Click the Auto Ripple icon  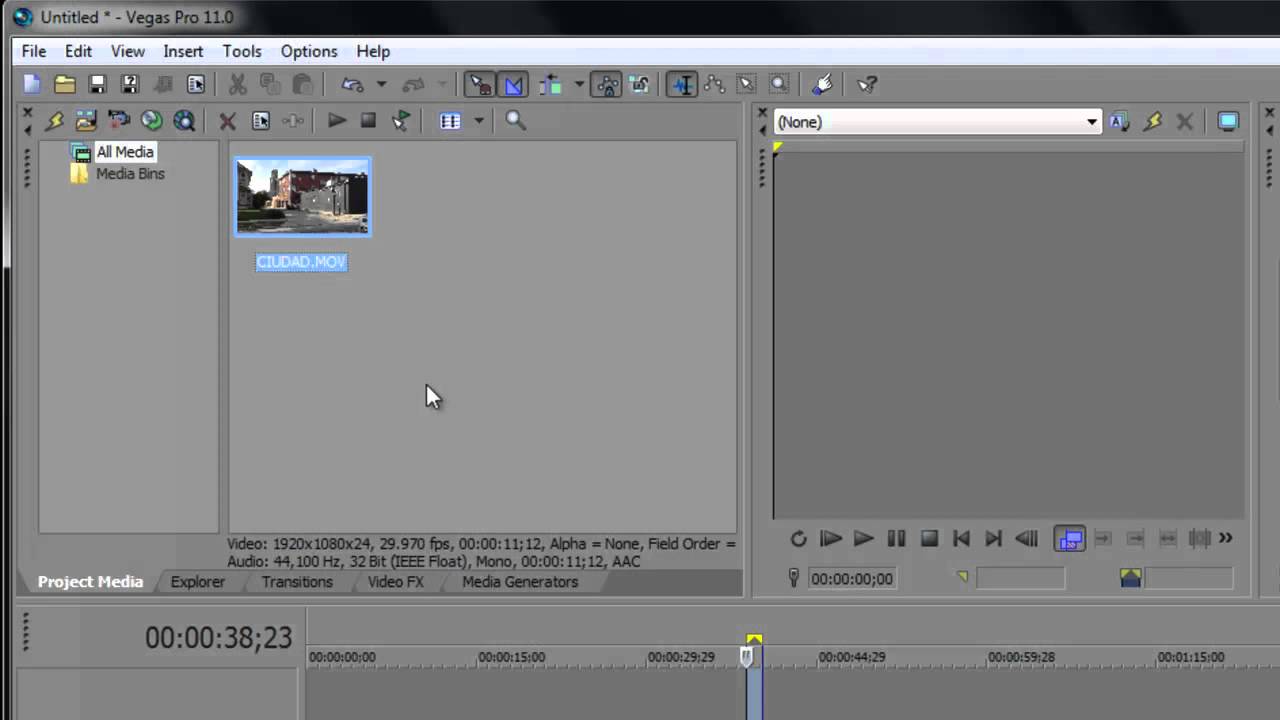pos(550,85)
